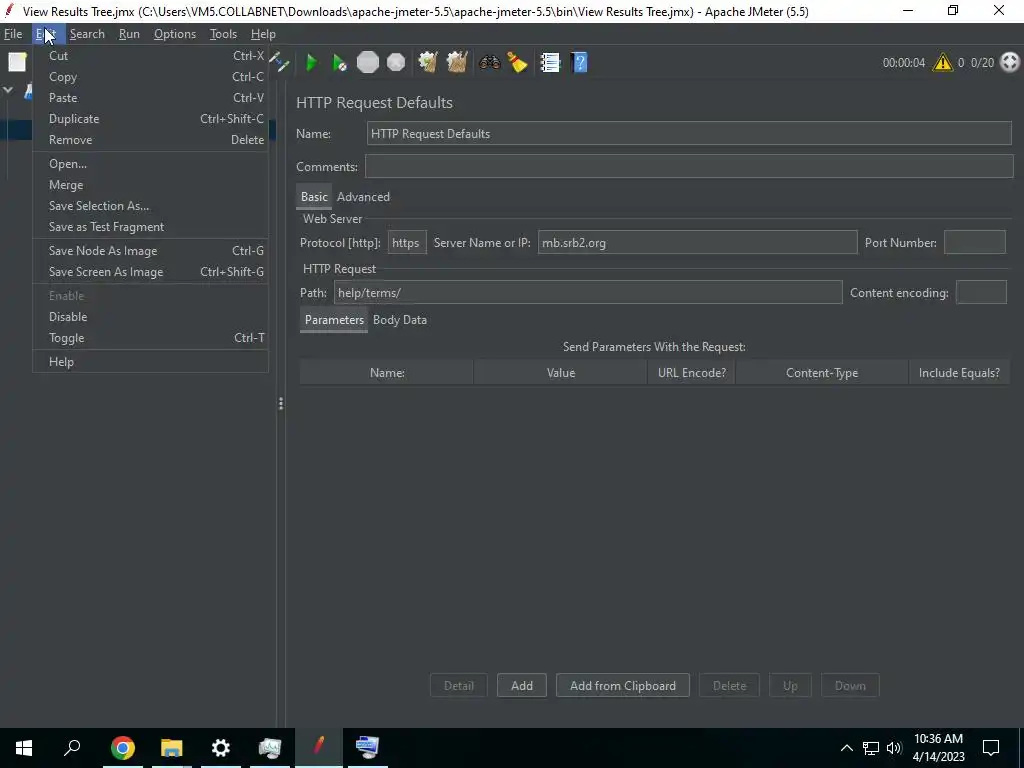Image resolution: width=1024 pixels, height=768 pixels.
Task: Choose Save Screen As Image
Action: tap(150, 272)
